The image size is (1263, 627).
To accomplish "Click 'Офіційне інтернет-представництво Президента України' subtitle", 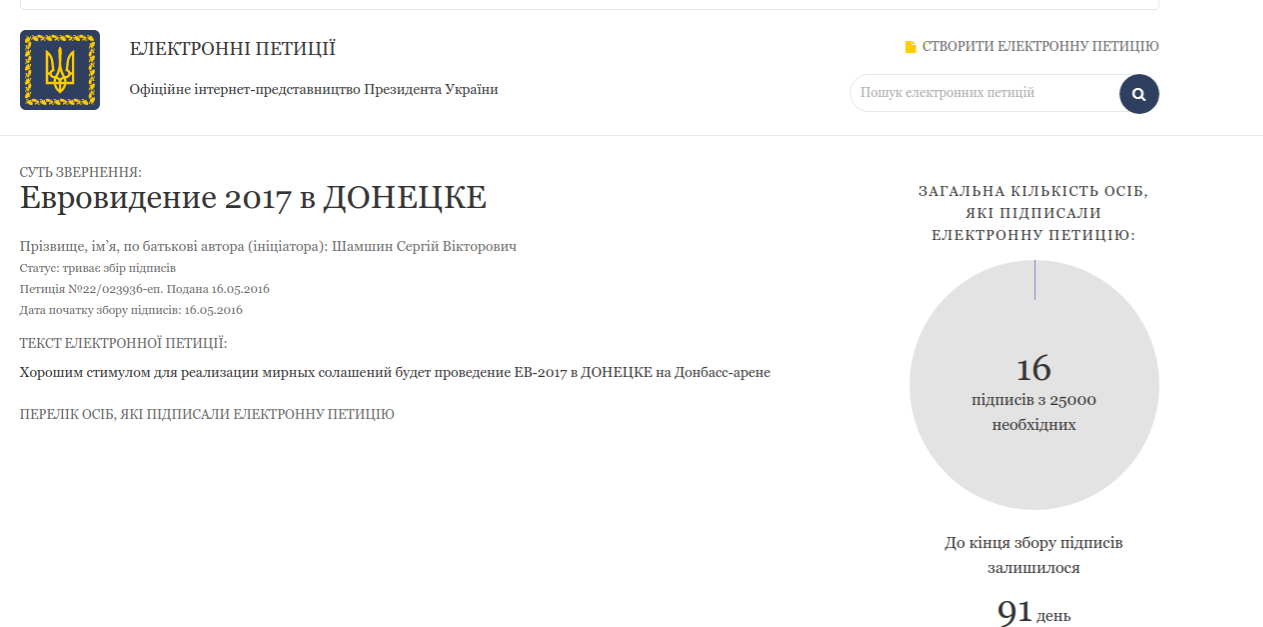I will pyautogui.click(x=314, y=90).
